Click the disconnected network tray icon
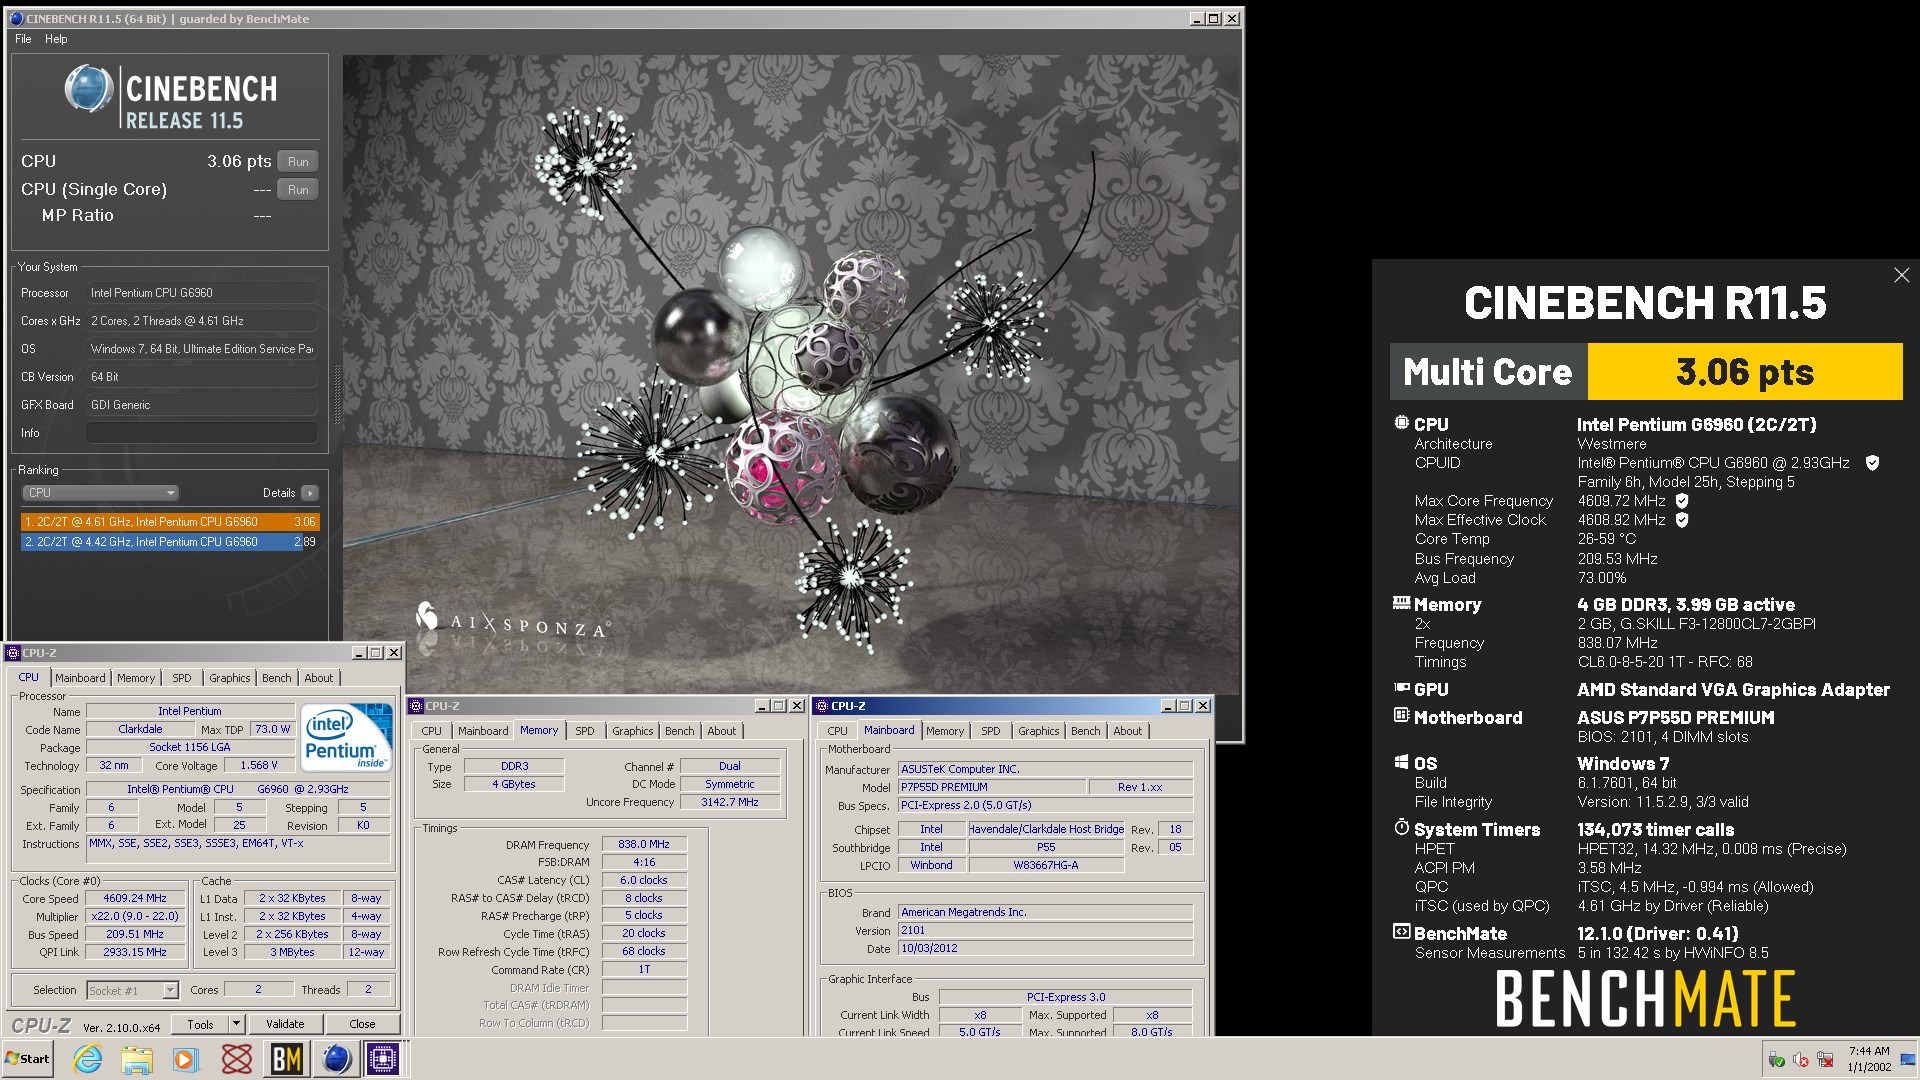The height and width of the screenshot is (1080, 1920). [1825, 1059]
